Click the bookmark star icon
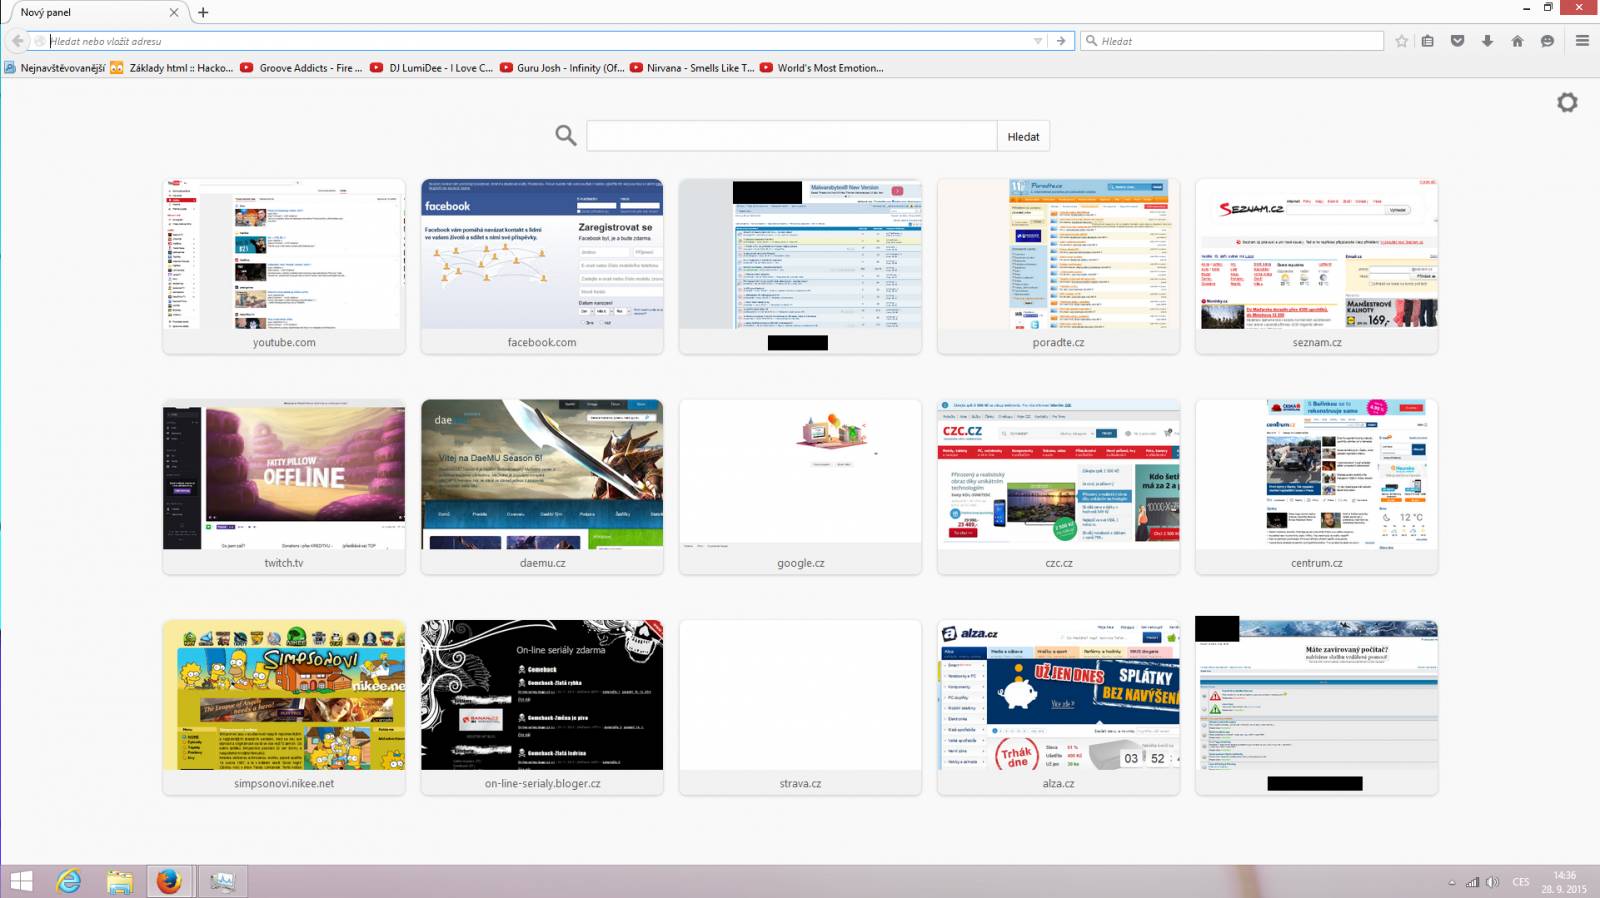Image resolution: width=1600 pixels, height=898 pixels. point(1401,41)
